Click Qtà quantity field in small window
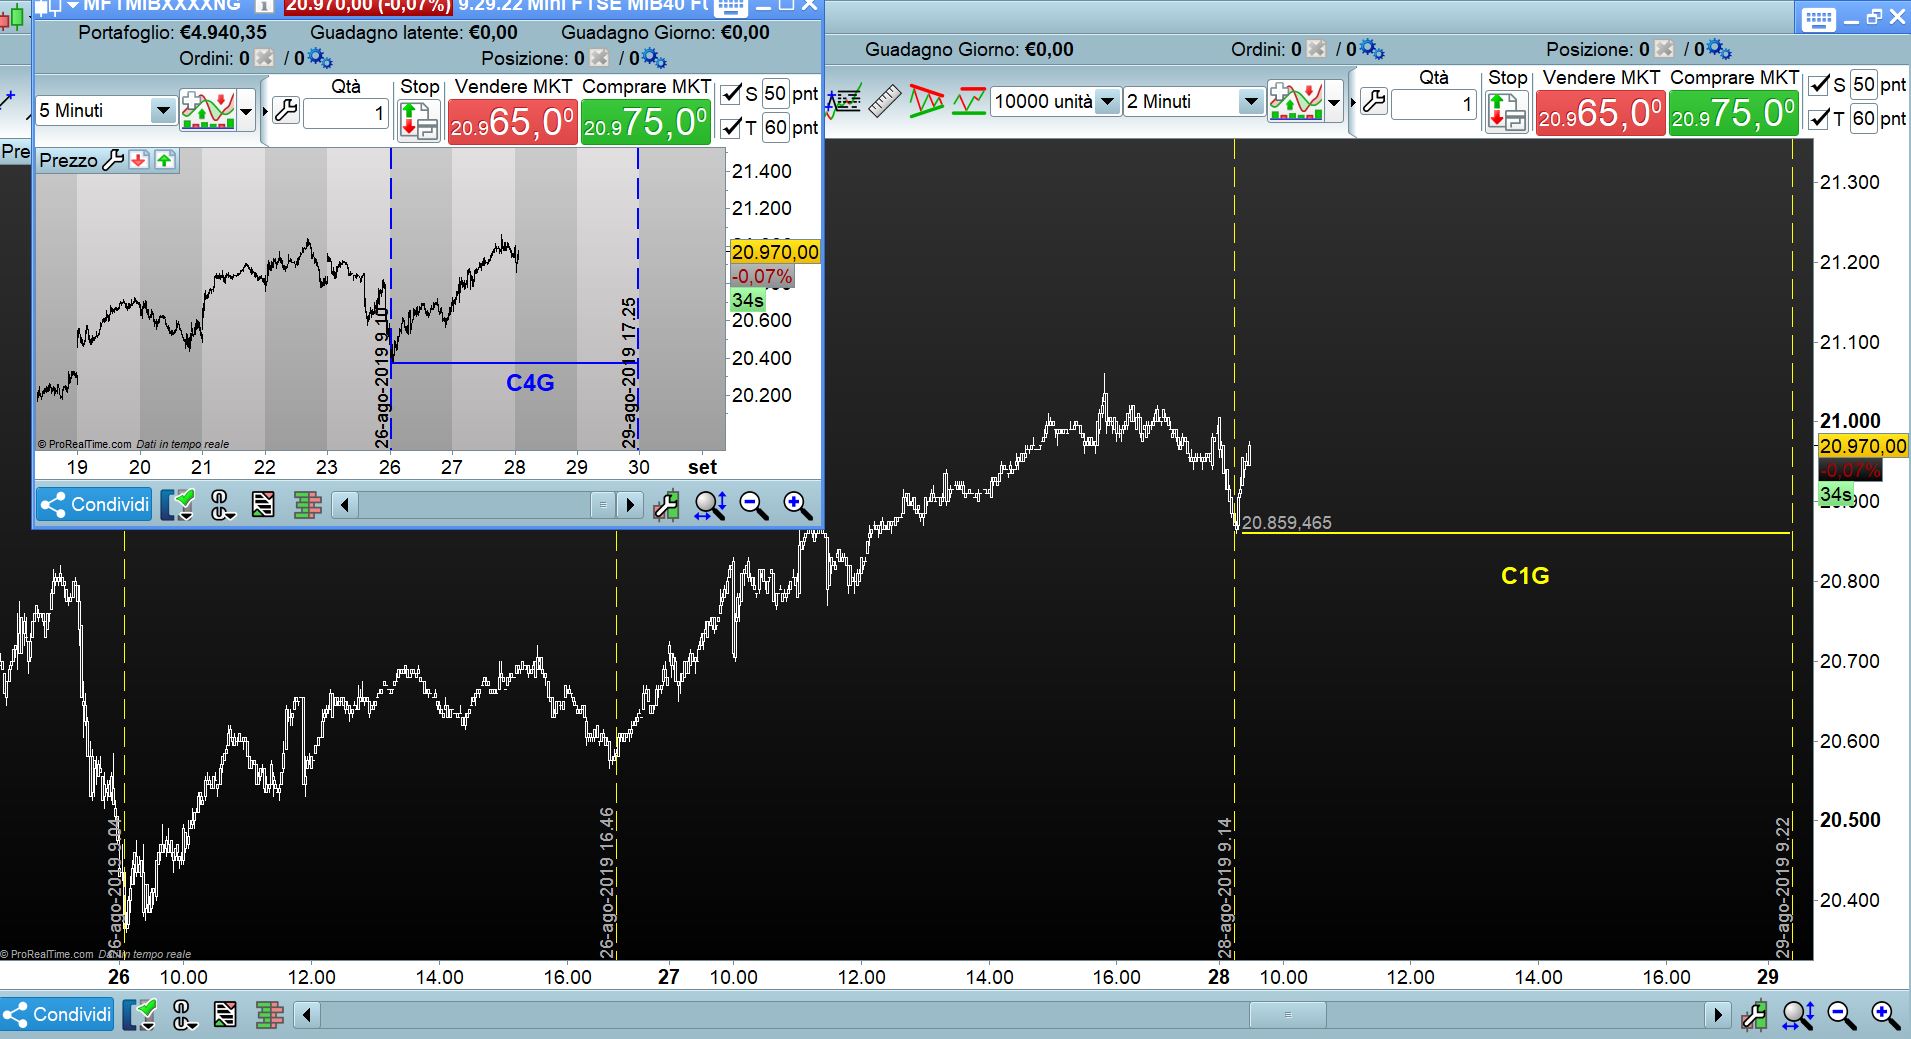 pyautogui.click(x=345, y=113)
